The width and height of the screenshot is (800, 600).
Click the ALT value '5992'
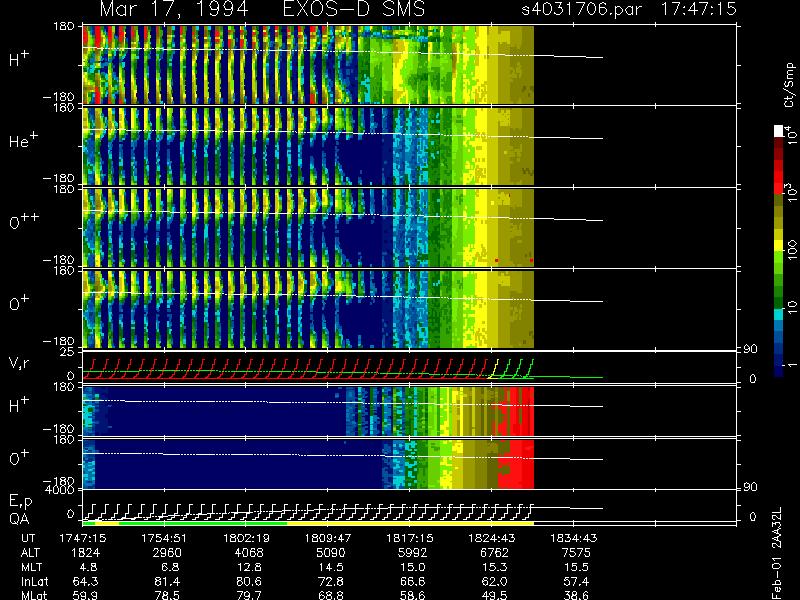[412, 553]
